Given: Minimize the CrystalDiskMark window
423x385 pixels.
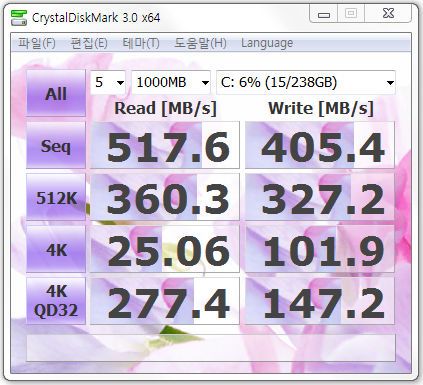Looking at the screenshot, I should pyautogui.click(x=324, y=14).
